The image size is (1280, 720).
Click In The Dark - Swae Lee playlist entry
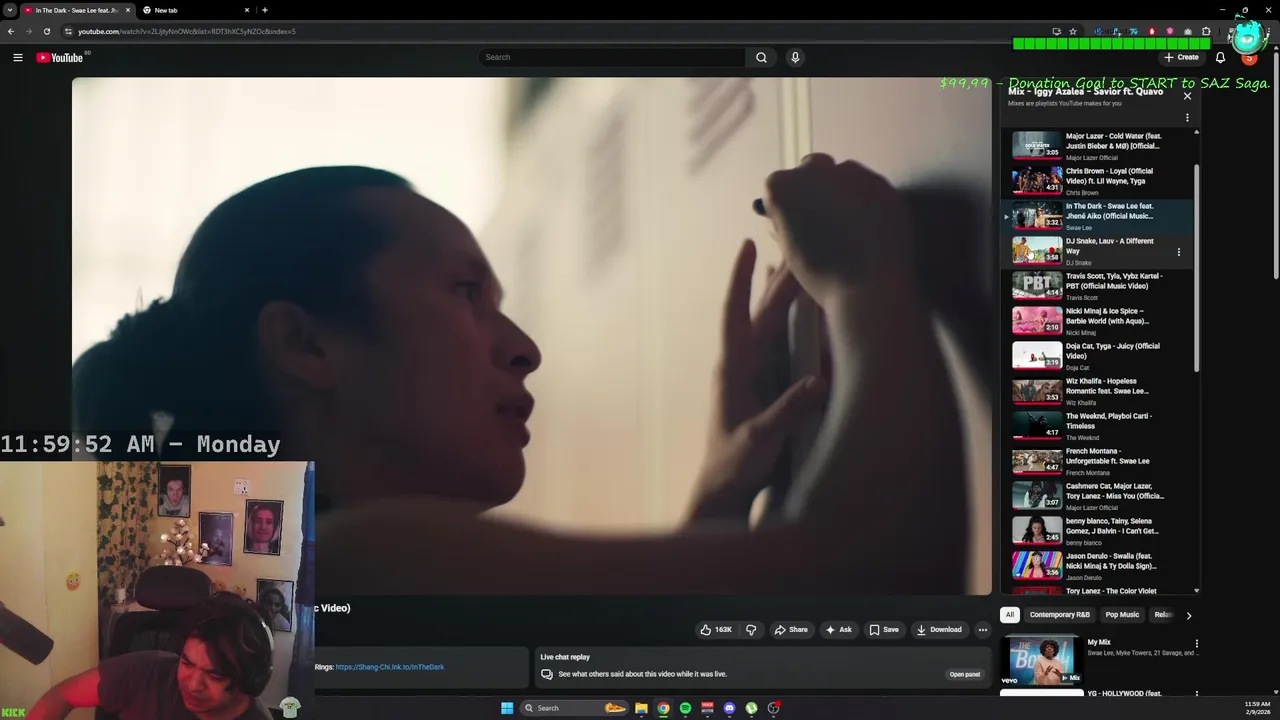tap(1098, 216)
